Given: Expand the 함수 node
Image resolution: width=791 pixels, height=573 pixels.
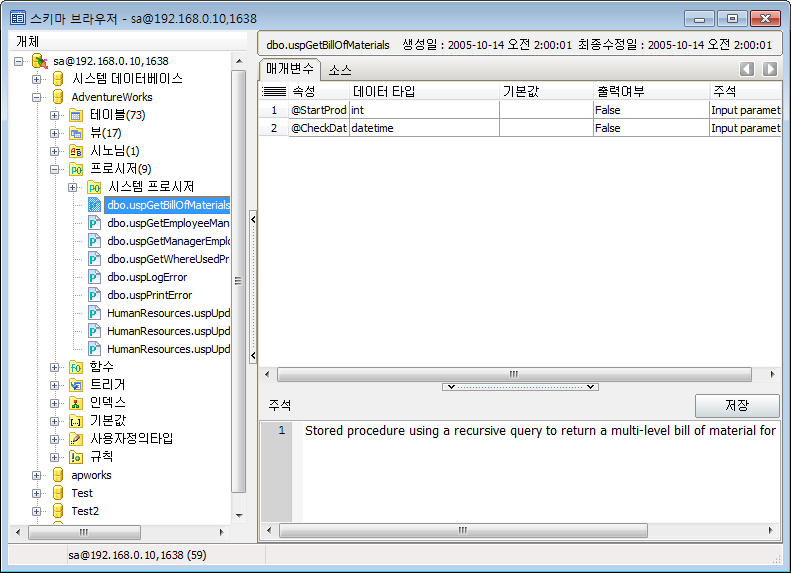Looking at the screenshot, I should pos(54,368).
